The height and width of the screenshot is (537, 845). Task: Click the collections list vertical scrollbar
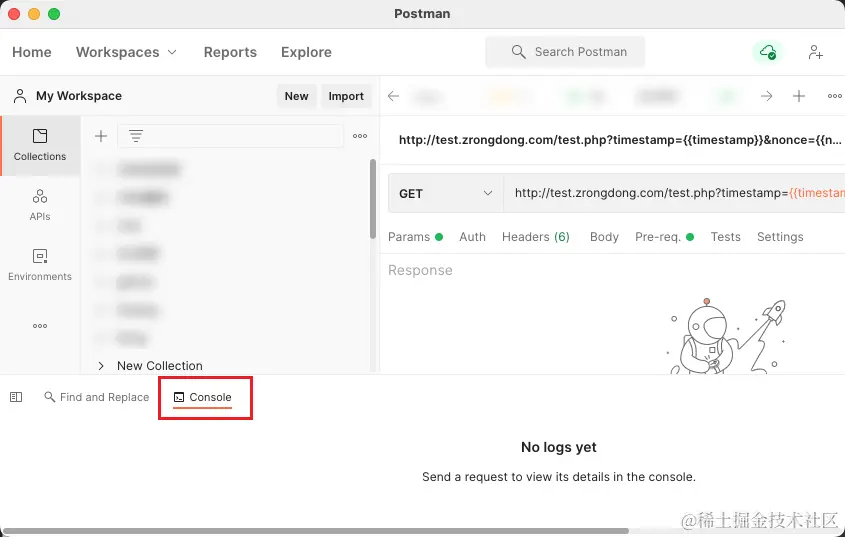tap(373, 198)
